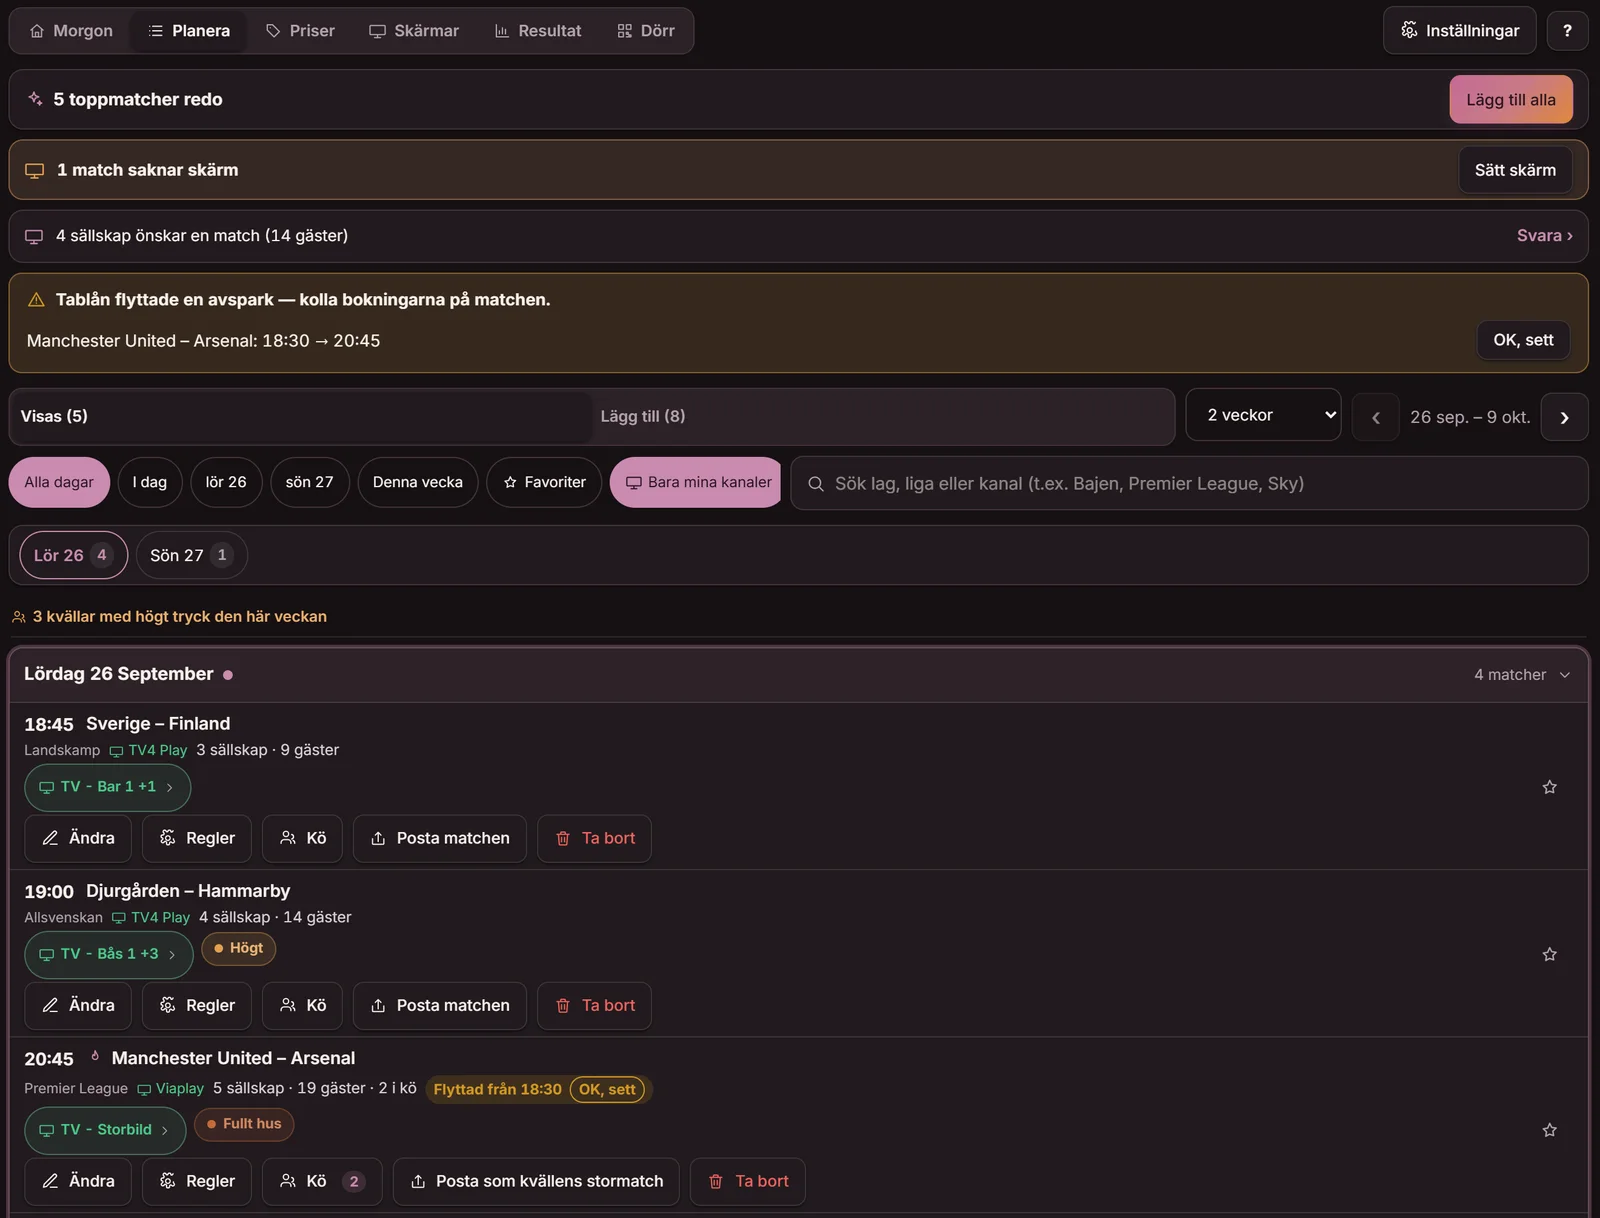Mark Manchester United – Arsenal as favorite star
This screenshot has width=1600, height=1218.
pyautogui.click(x=1549, y=1130)
